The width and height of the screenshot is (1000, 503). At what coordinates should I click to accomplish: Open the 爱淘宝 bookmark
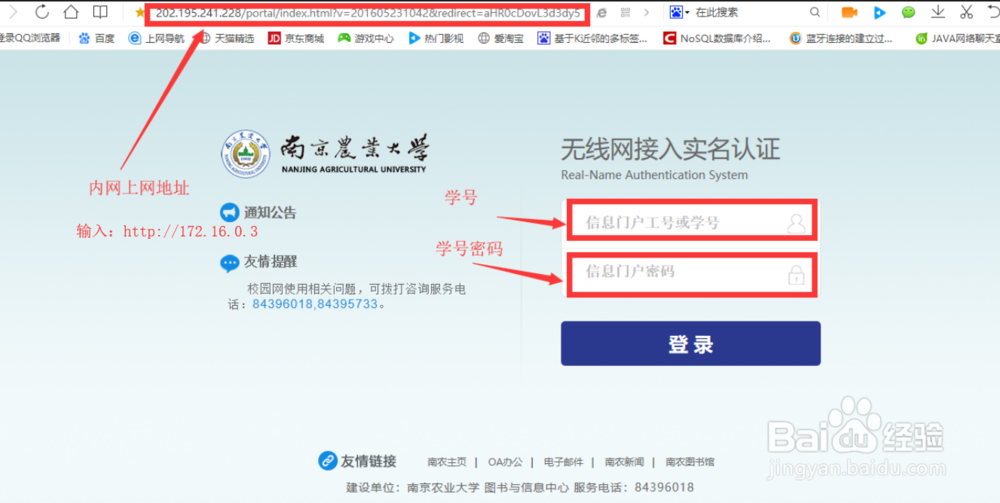point(501,38)
